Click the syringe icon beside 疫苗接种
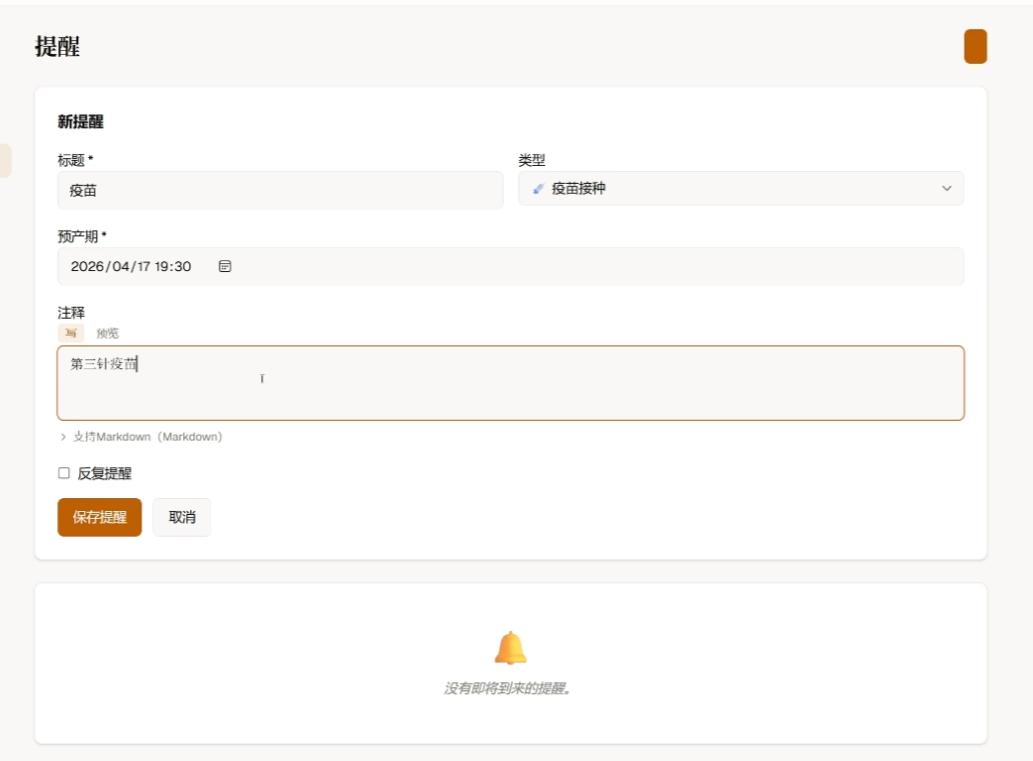1033x761 pixels. tap(538, 188)
